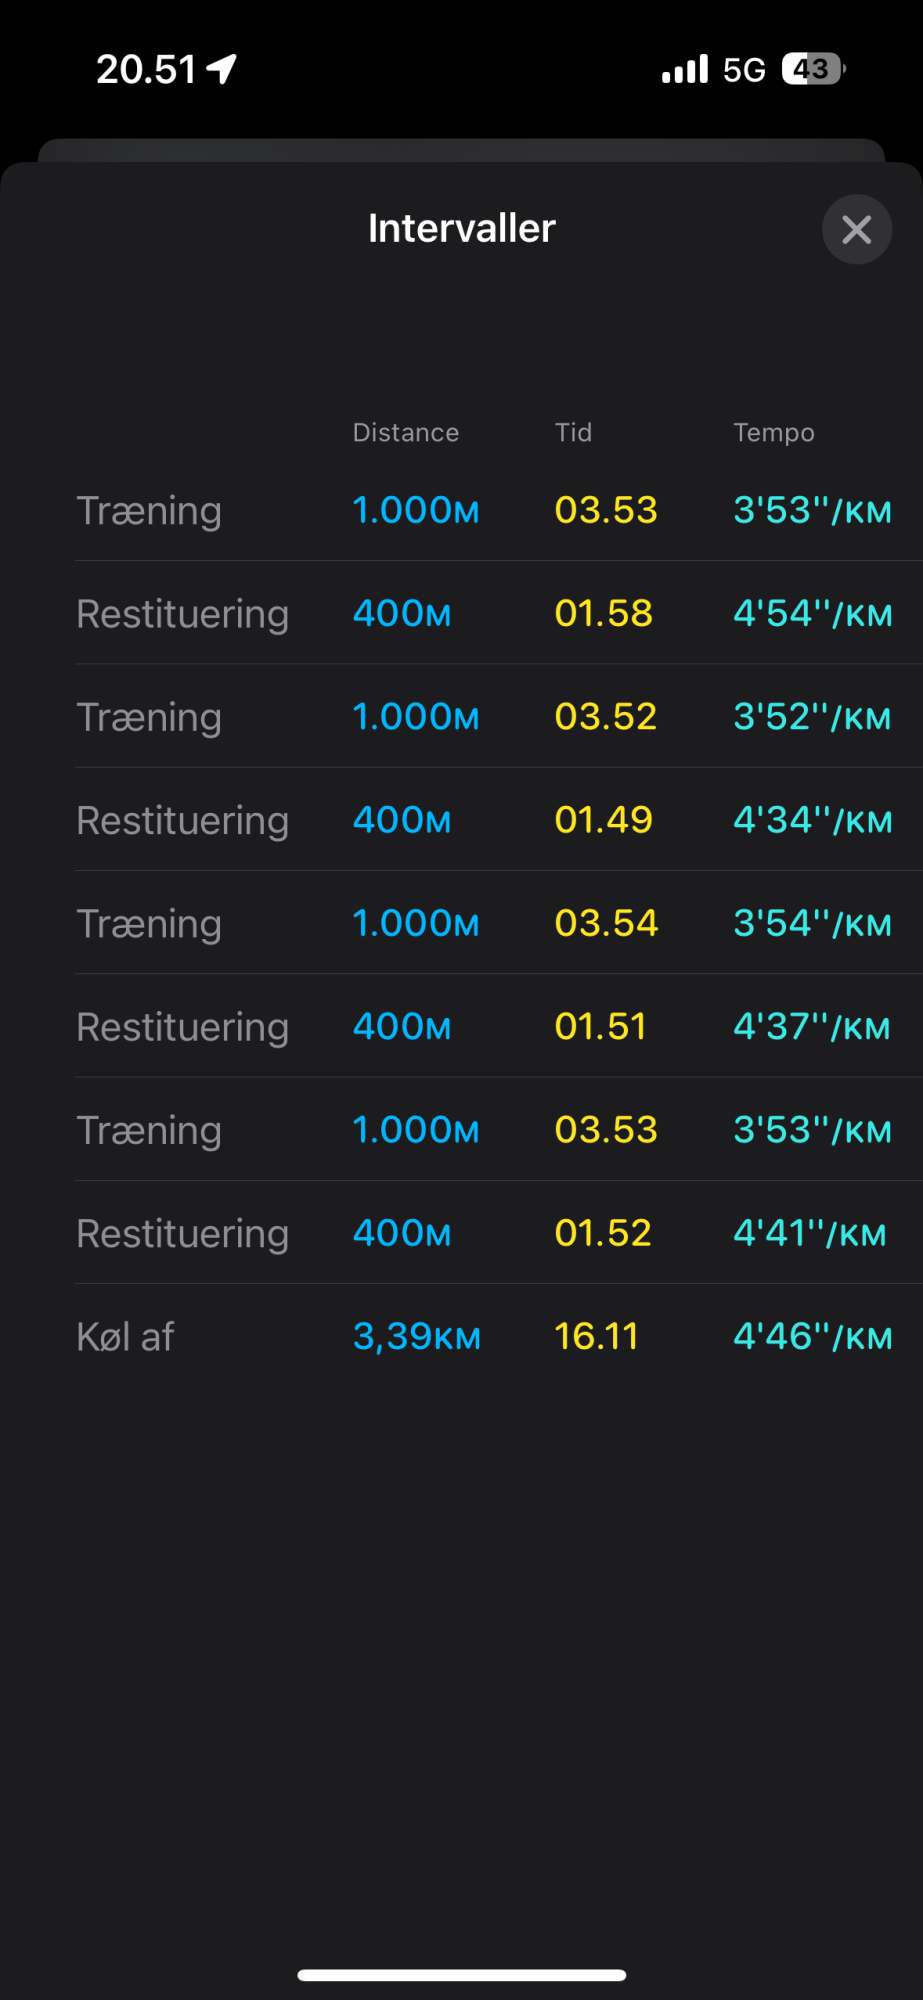The width and height of the screenshot is (923, 2000).
Task: Tap the Tid column header
Action: 574,433
